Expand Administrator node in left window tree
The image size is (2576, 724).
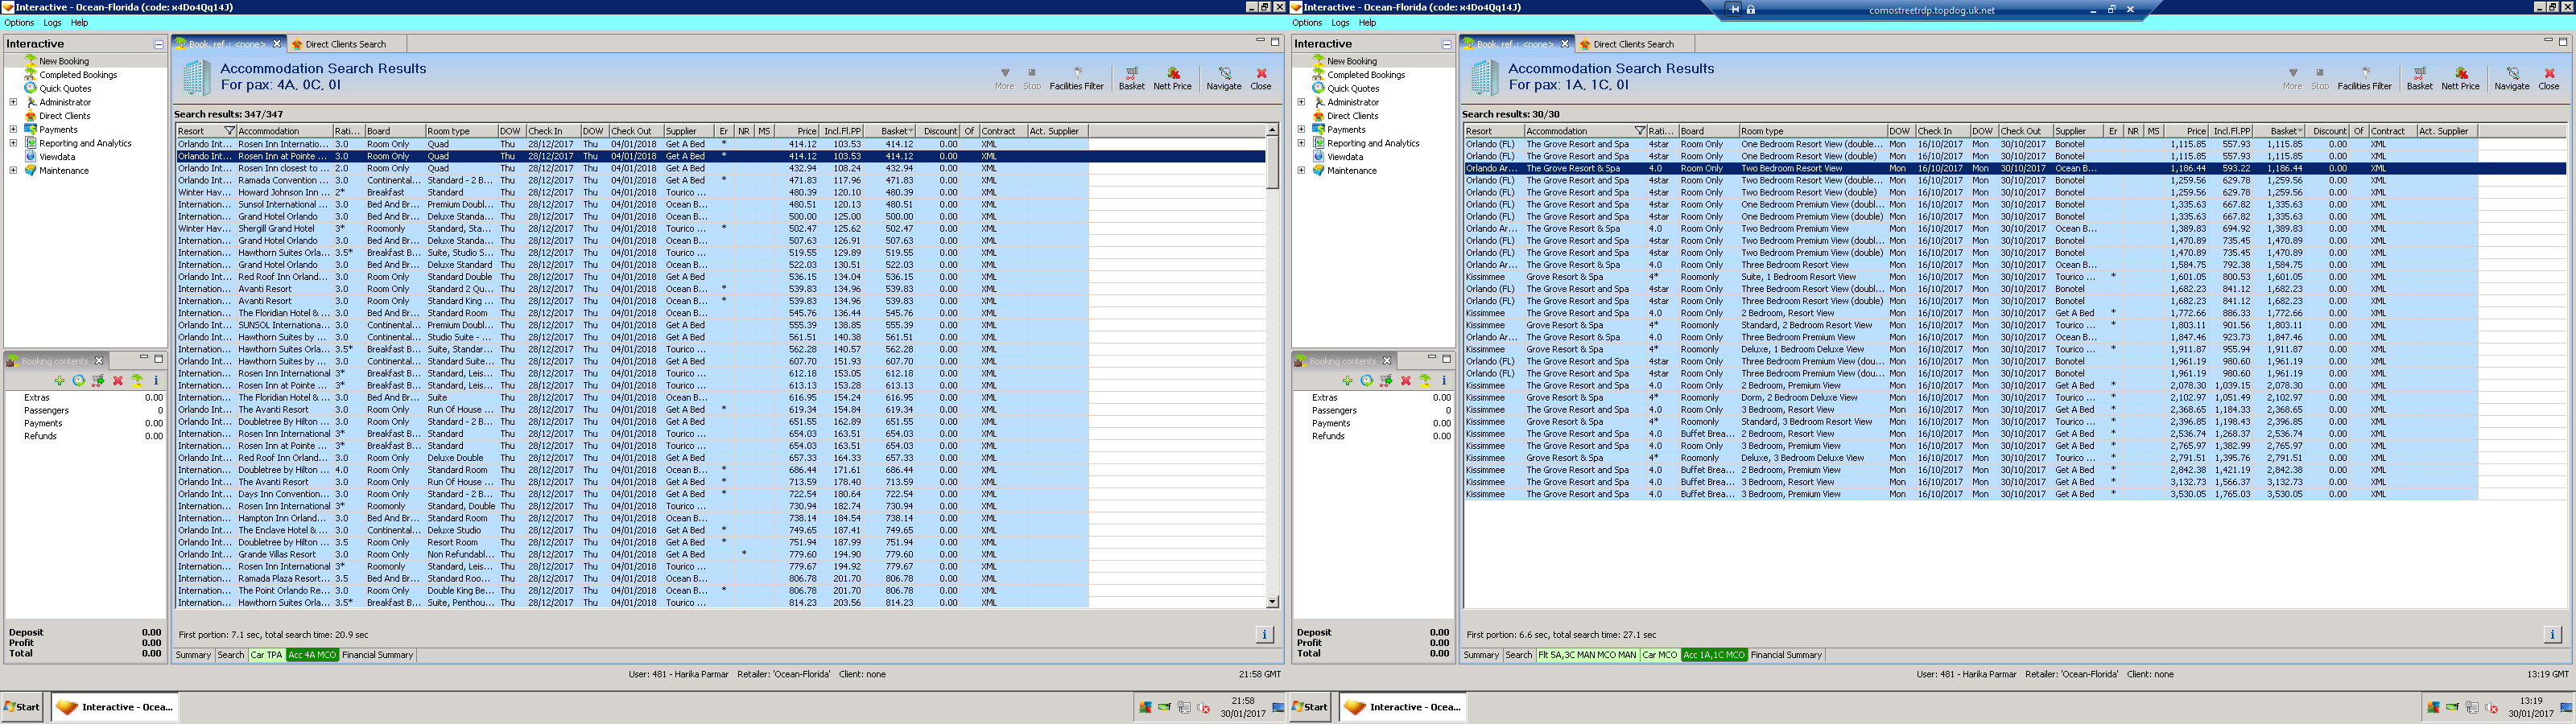point(13,102)
